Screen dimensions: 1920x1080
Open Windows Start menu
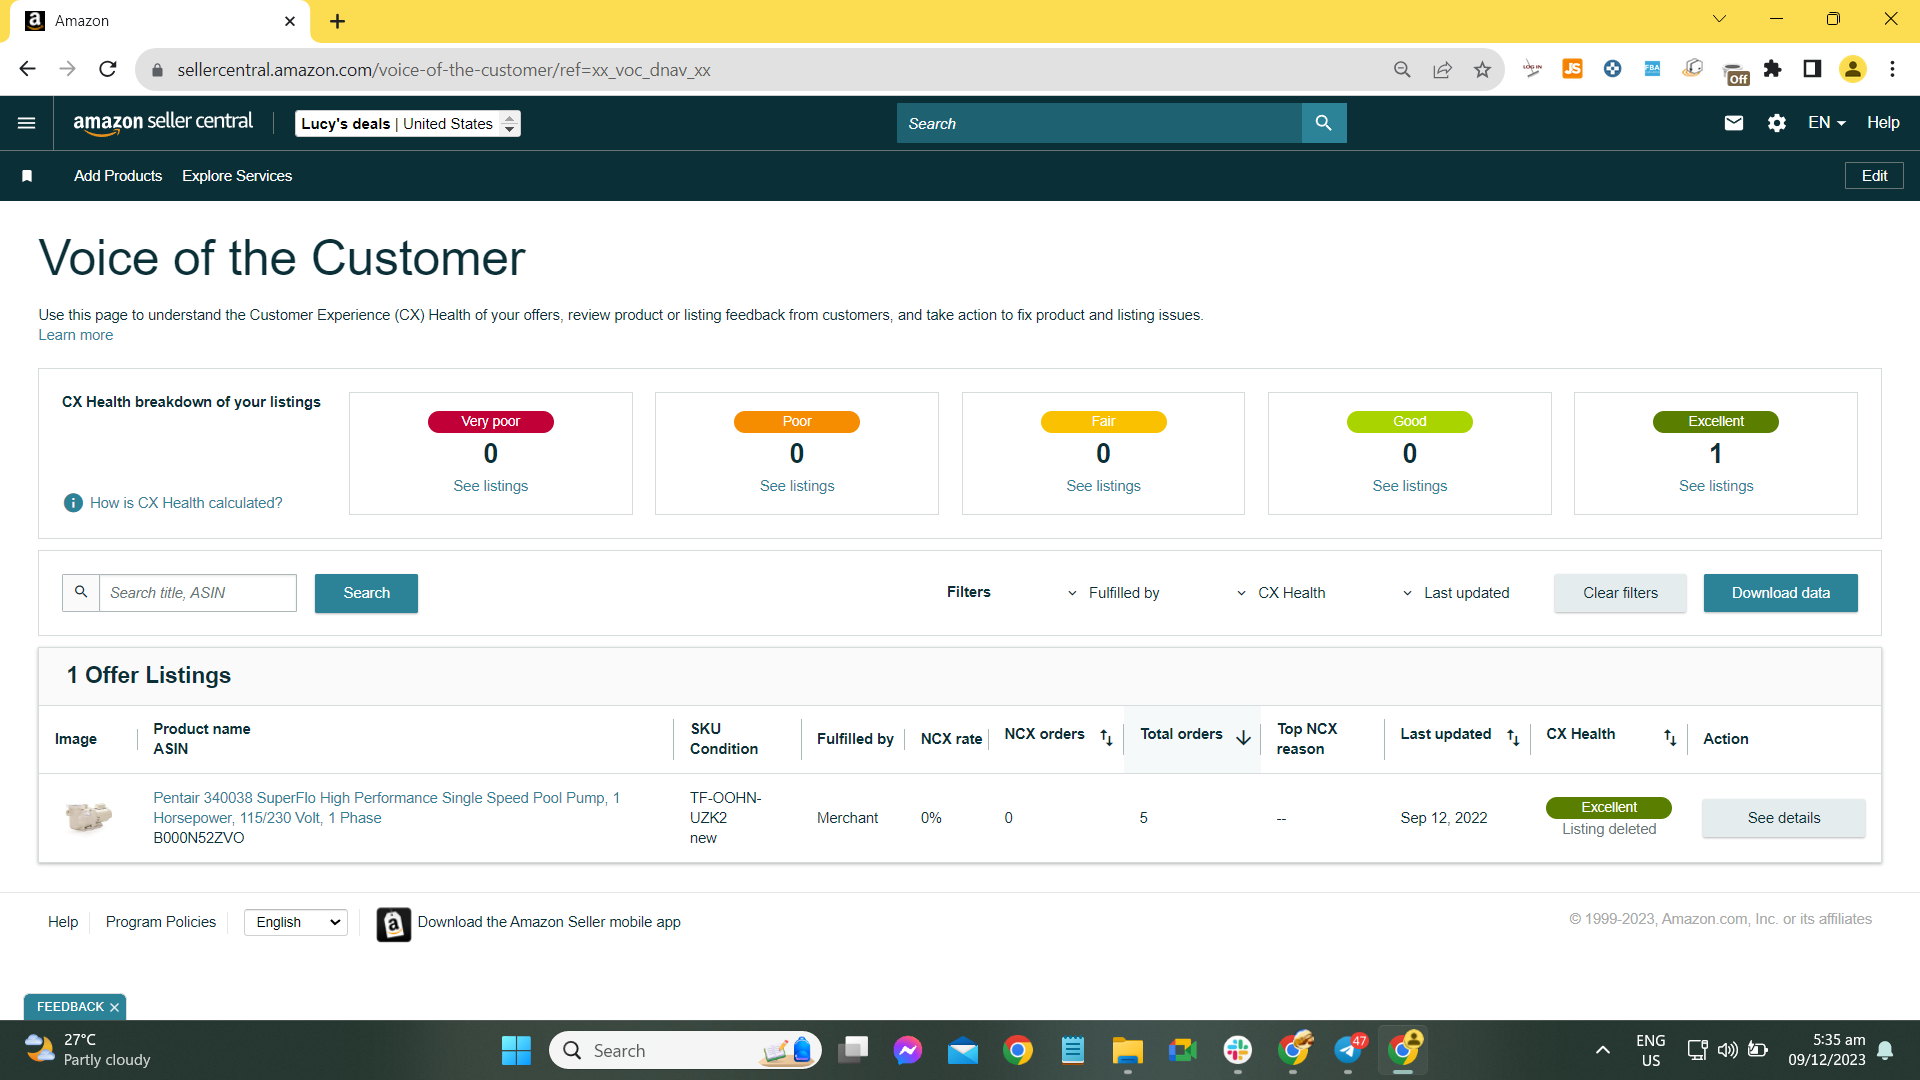click(516, 1050)
